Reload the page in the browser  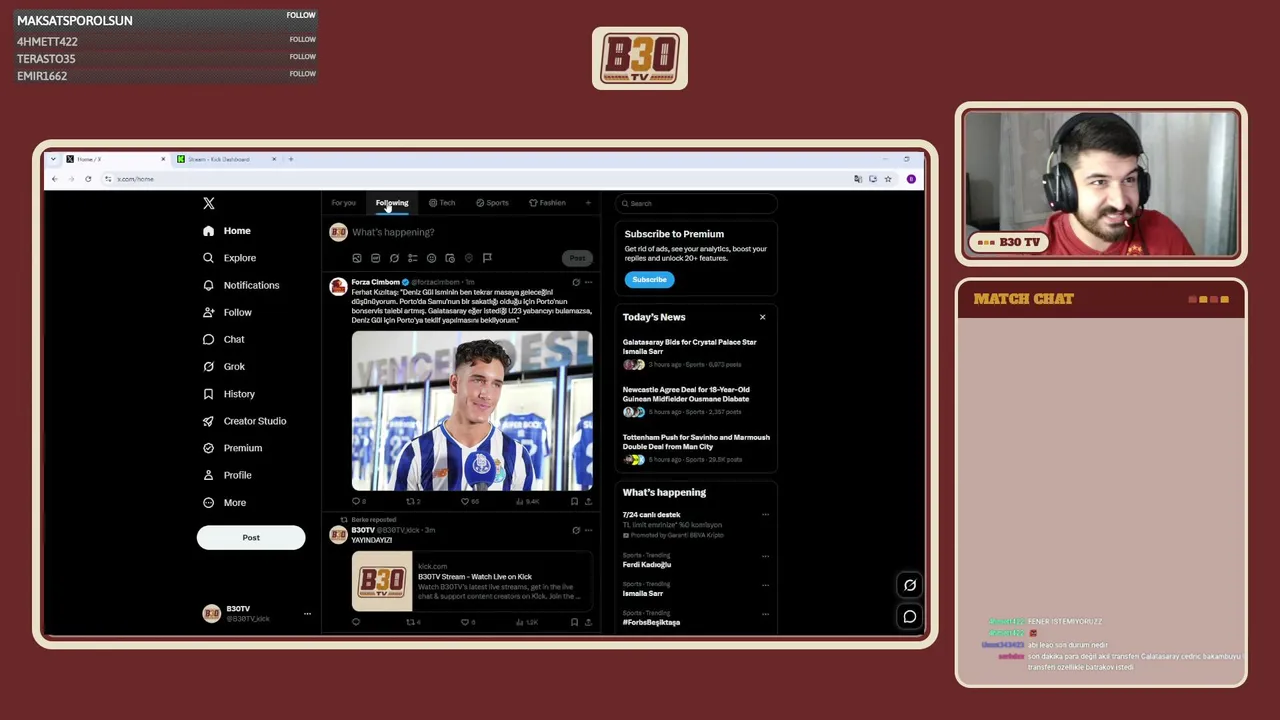[x=88, y=179]
